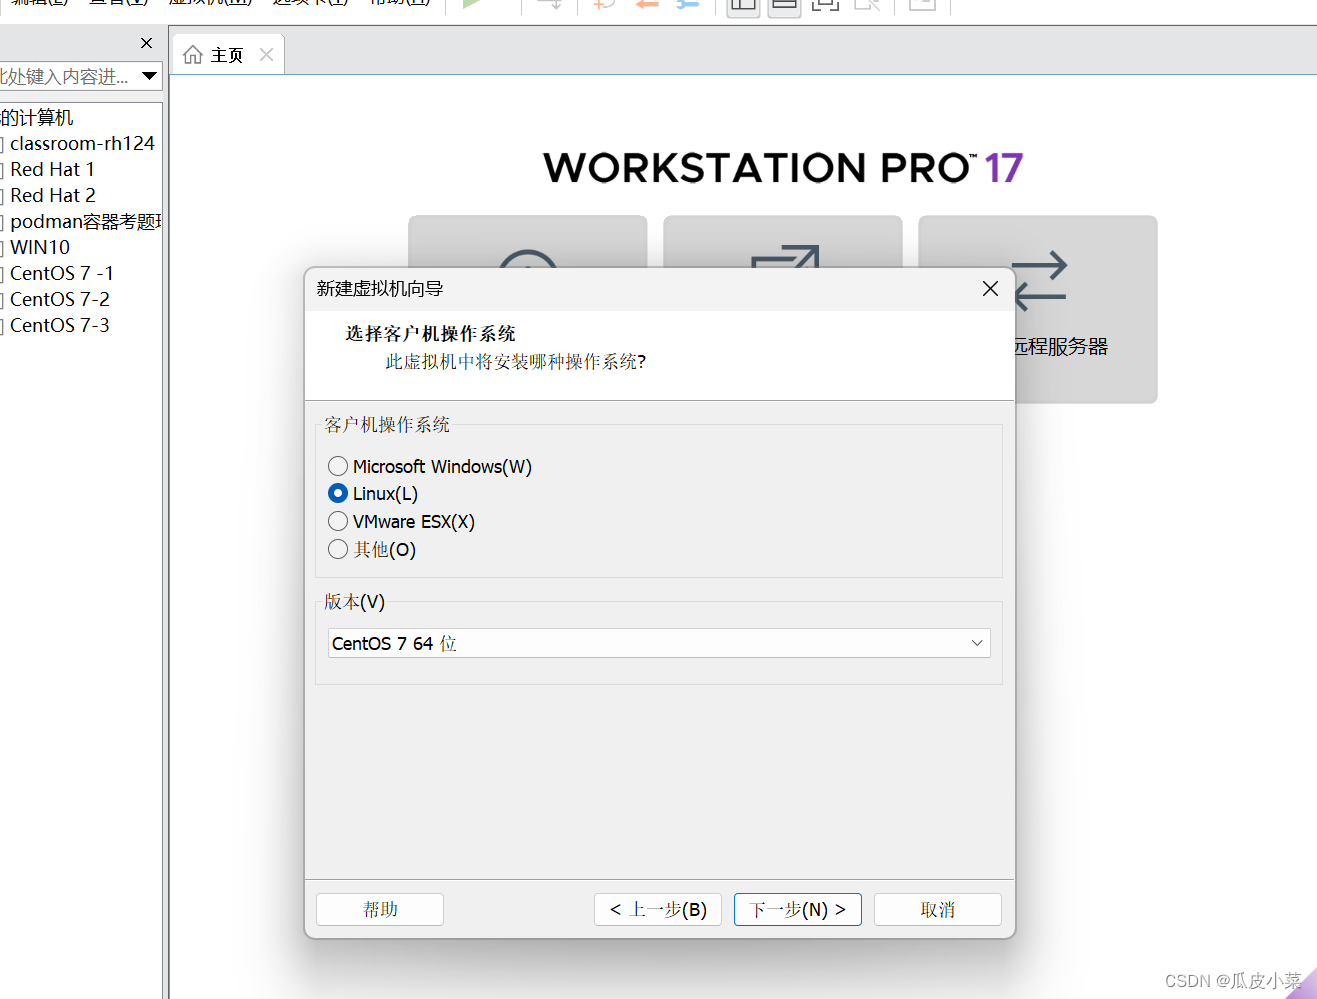The height and width of the screenshot is (999, 1317).
Task: Click the 取消 button in the wizard
Action: (x=937, y=909)
